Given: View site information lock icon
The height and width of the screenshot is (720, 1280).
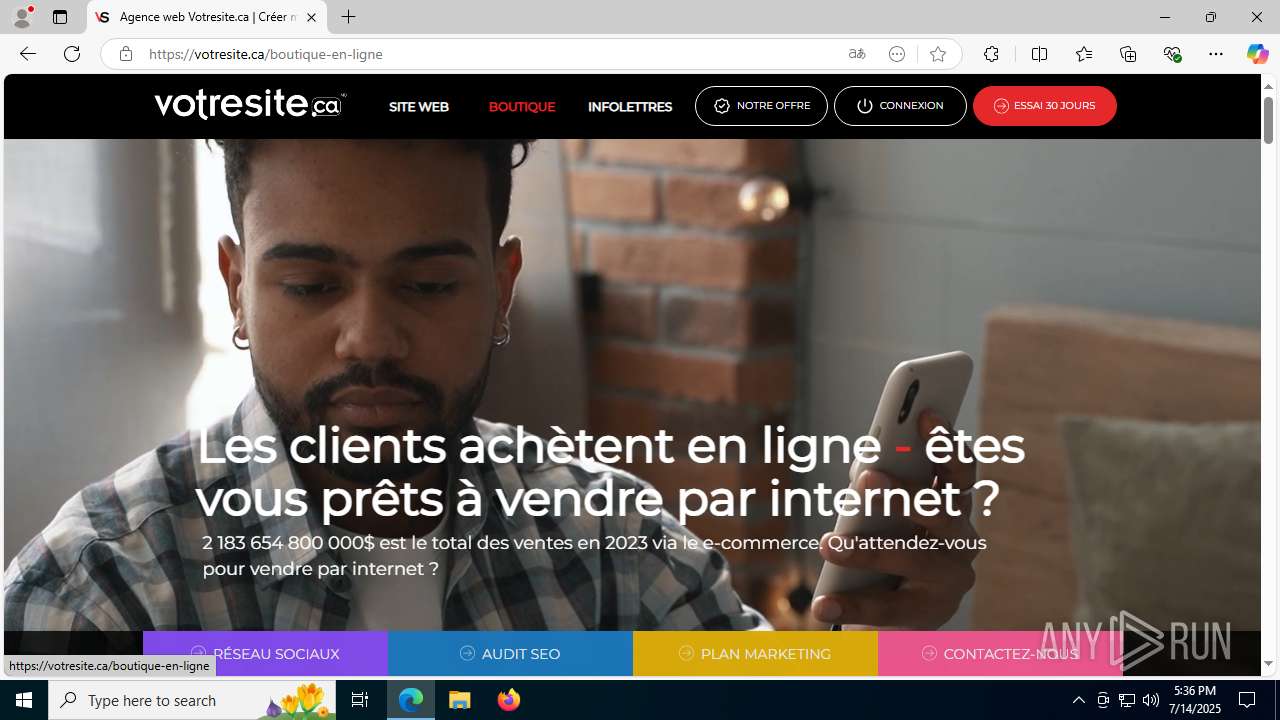Looking at the screenshot, I should pyautogui.click(x=125, y=54).
